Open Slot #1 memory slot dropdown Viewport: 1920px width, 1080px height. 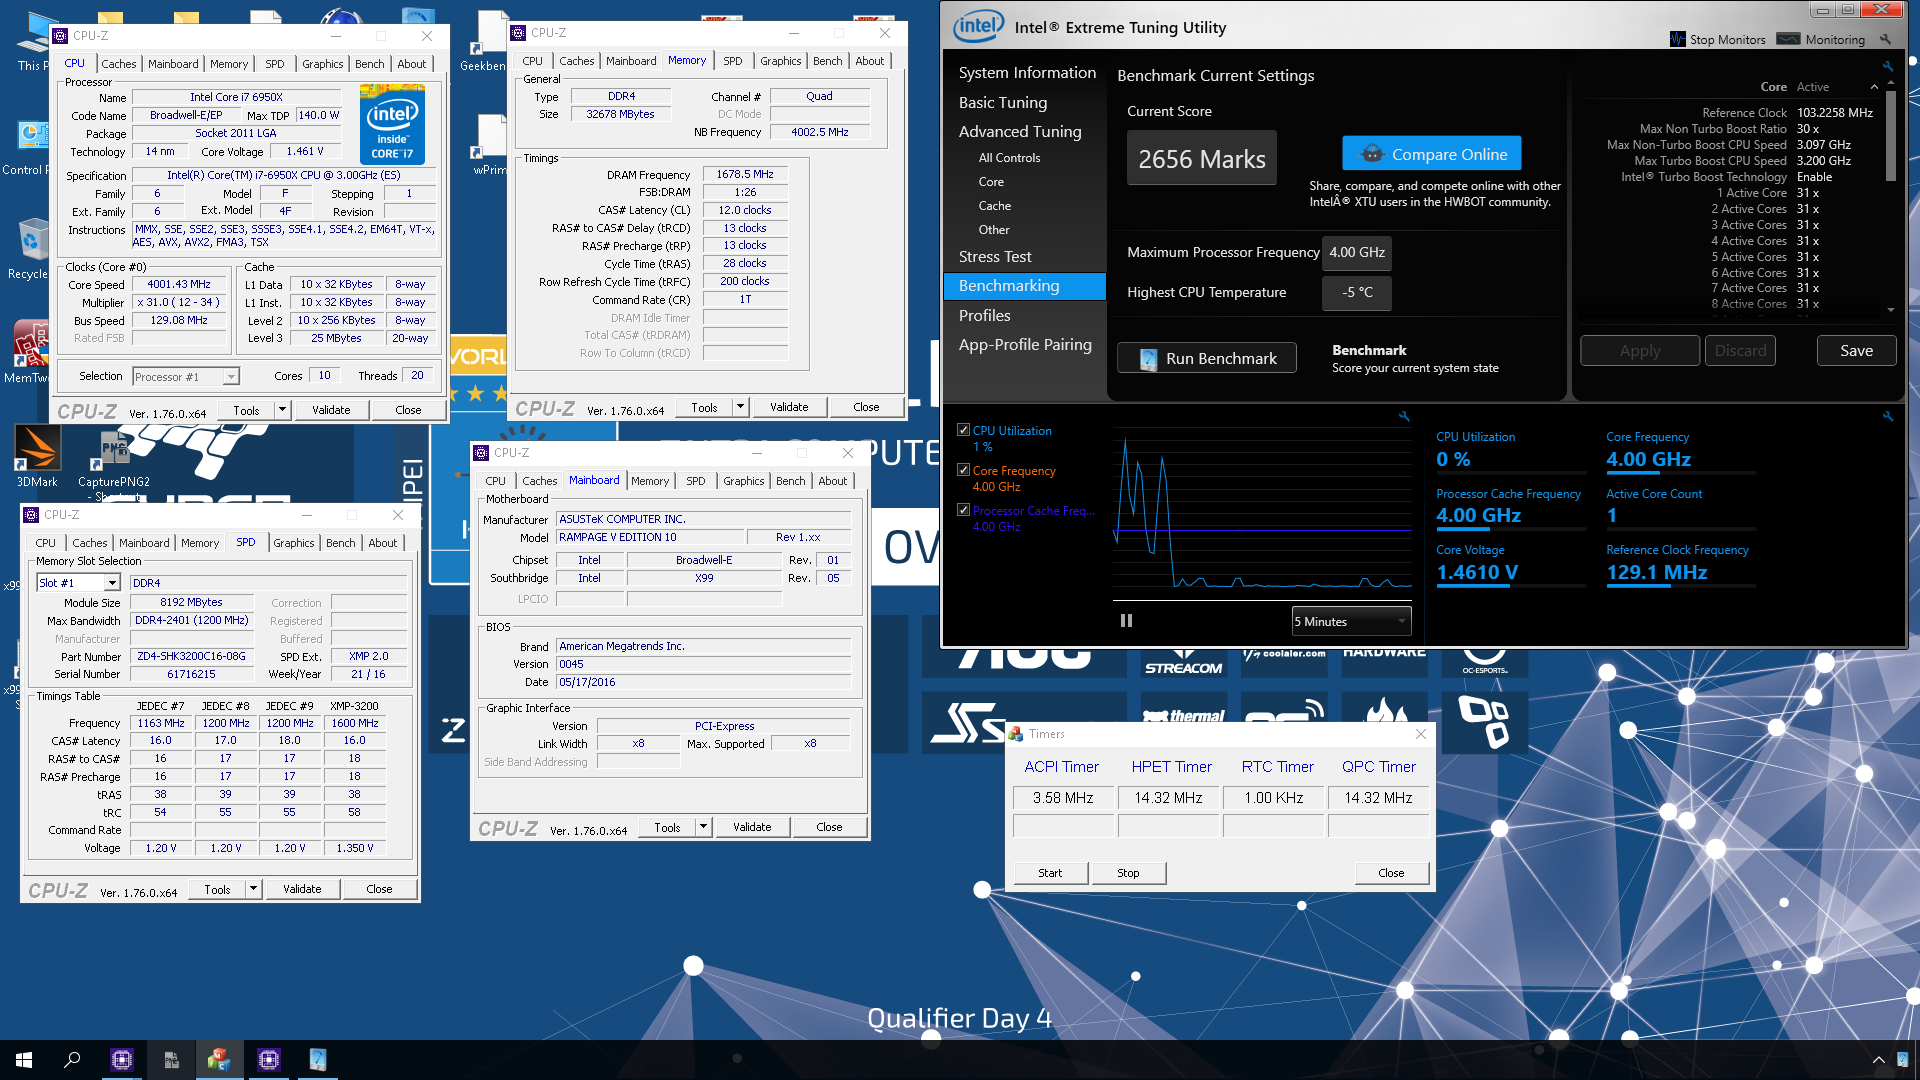(78, 583)
